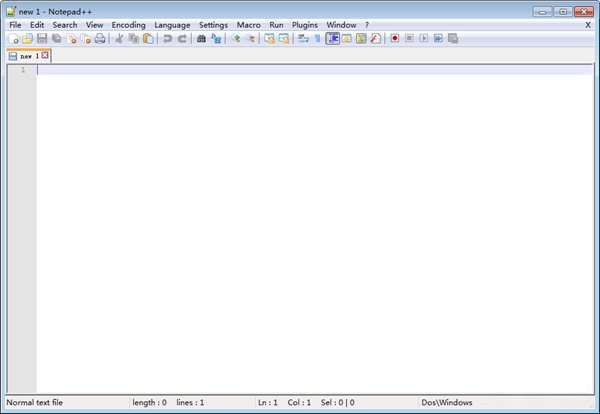Click inside line 1 of the editor
600x414 pixels.
[x=300, y=69]
